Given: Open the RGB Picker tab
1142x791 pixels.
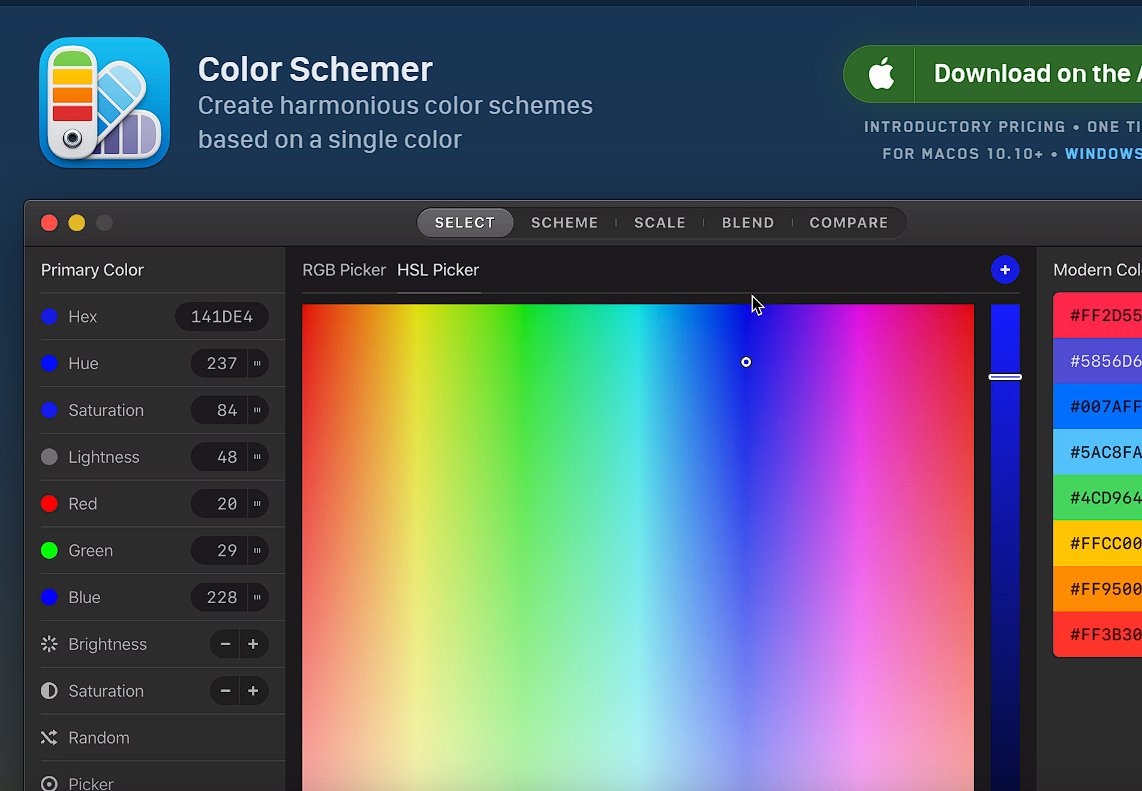Looking at the screenshot, I should [x=344, y=270].
